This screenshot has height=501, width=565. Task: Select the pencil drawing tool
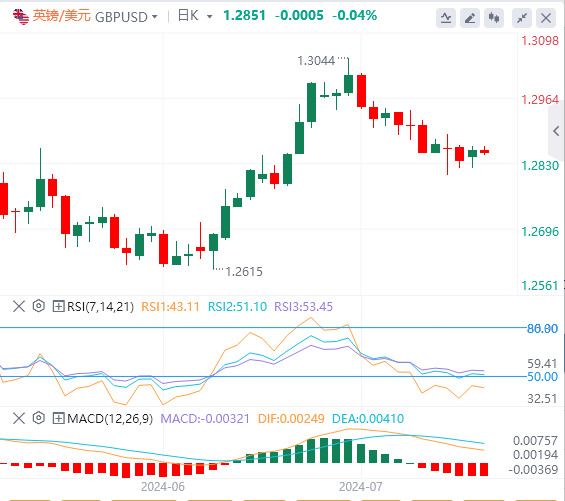click(x=470, y=18)
